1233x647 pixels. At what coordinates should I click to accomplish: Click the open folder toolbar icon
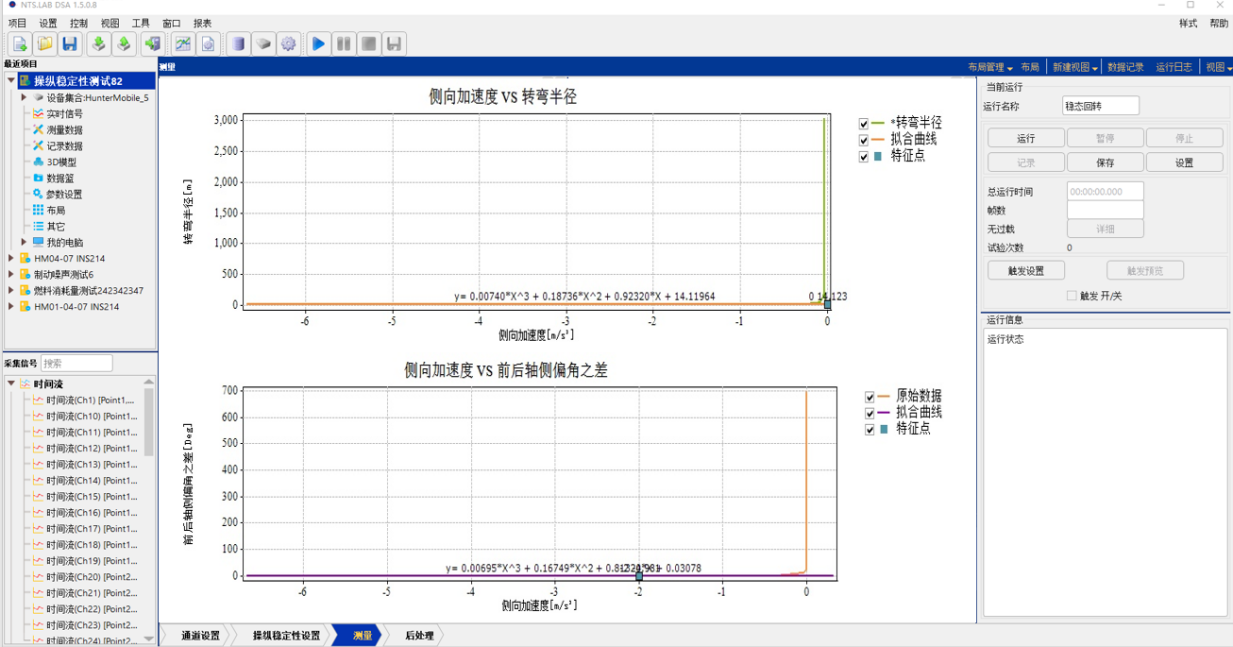[x=44, y=43]
